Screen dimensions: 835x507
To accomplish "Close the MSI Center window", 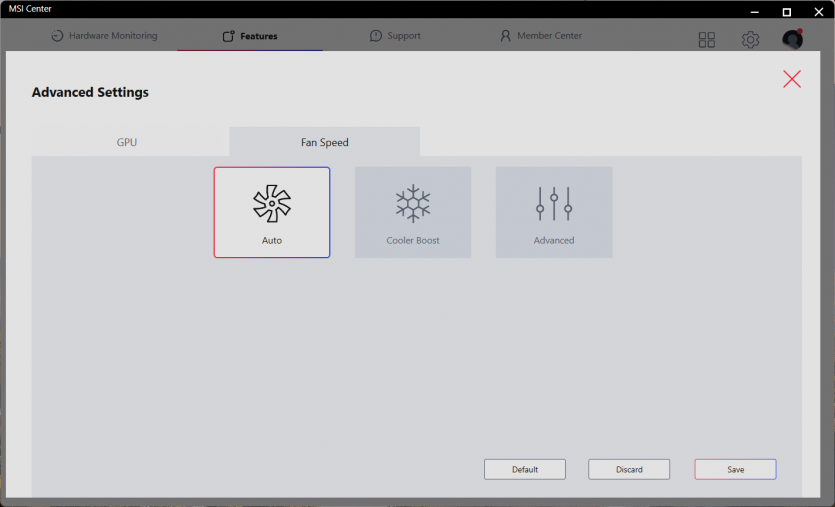I will [x=818, y=11].
